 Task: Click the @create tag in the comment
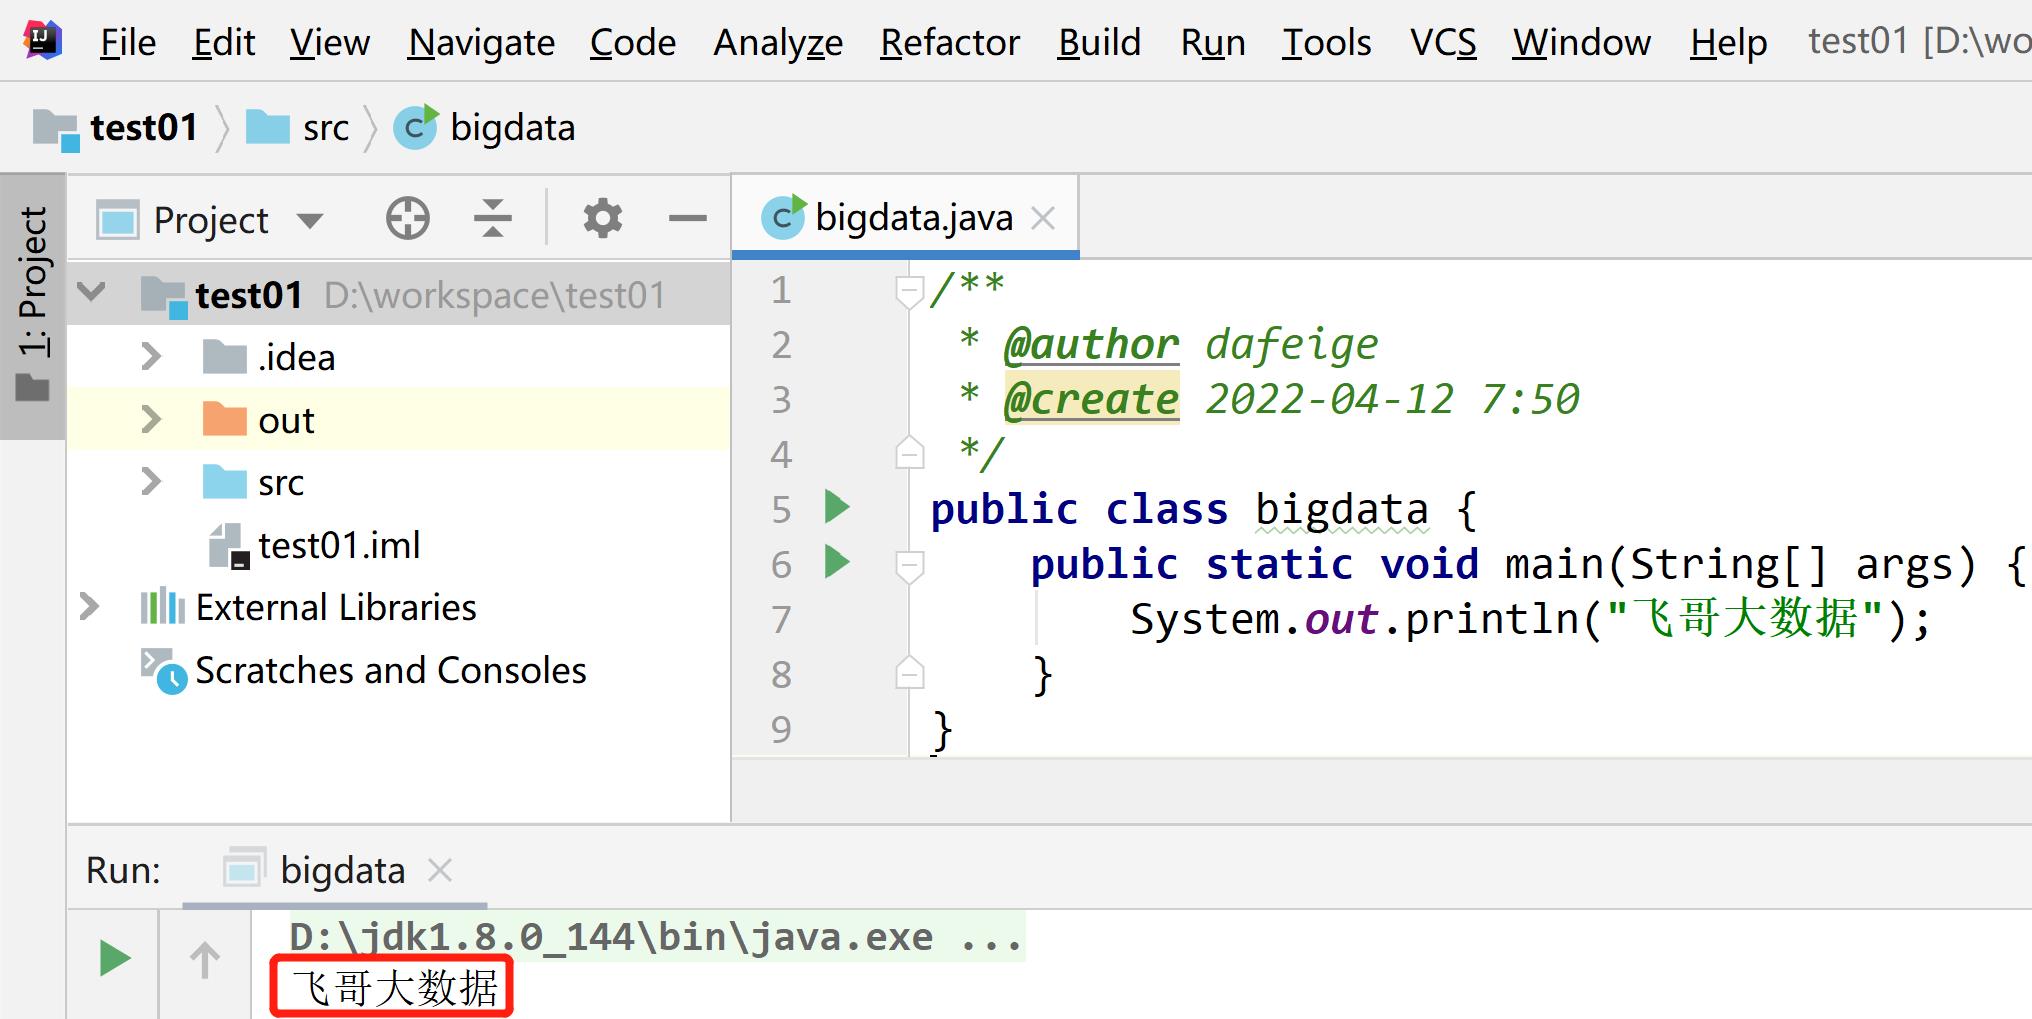tap(1092, 400)
